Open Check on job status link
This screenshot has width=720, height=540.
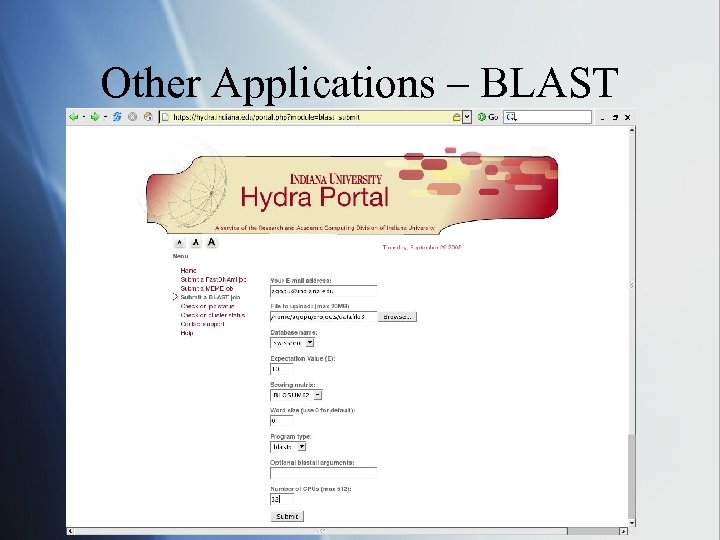coord(208,306)
